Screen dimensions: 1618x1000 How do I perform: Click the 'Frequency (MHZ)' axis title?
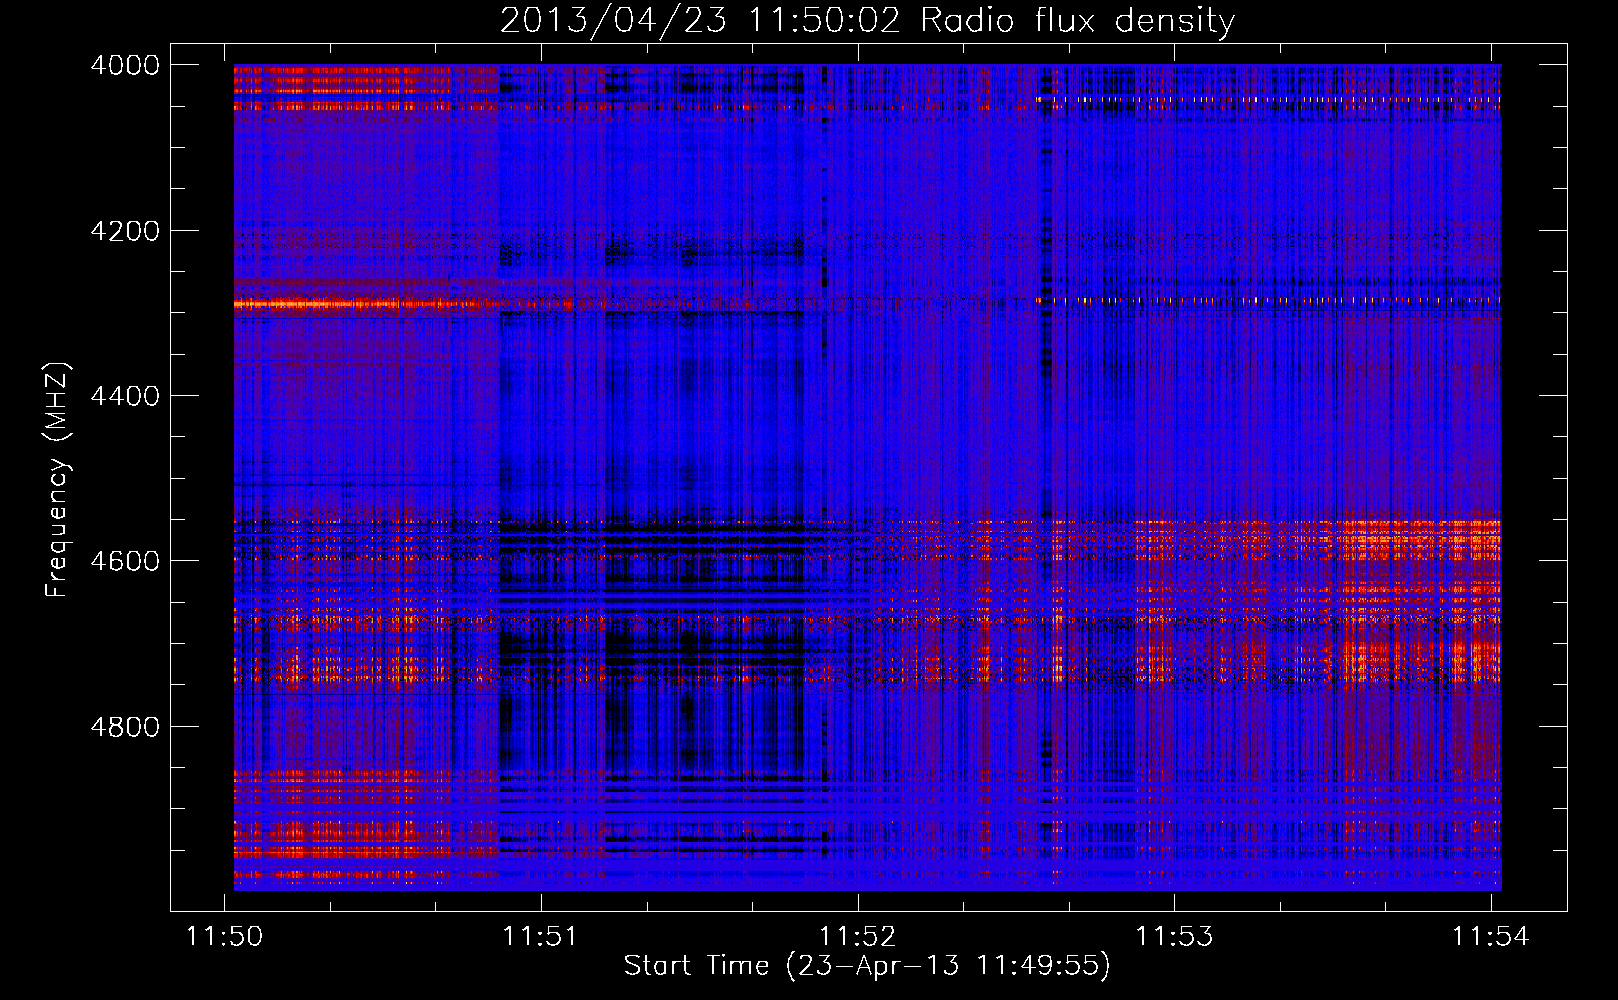pos(58,480)
